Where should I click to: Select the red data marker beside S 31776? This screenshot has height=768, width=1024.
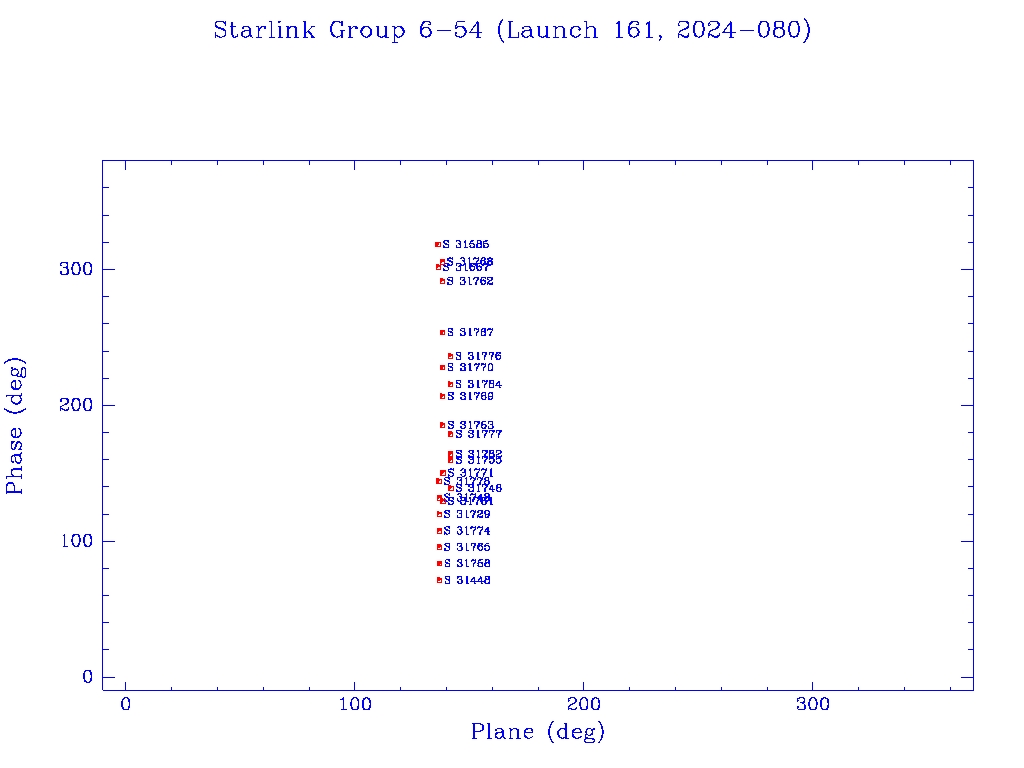pyautogui.click(x=451, y=356)
